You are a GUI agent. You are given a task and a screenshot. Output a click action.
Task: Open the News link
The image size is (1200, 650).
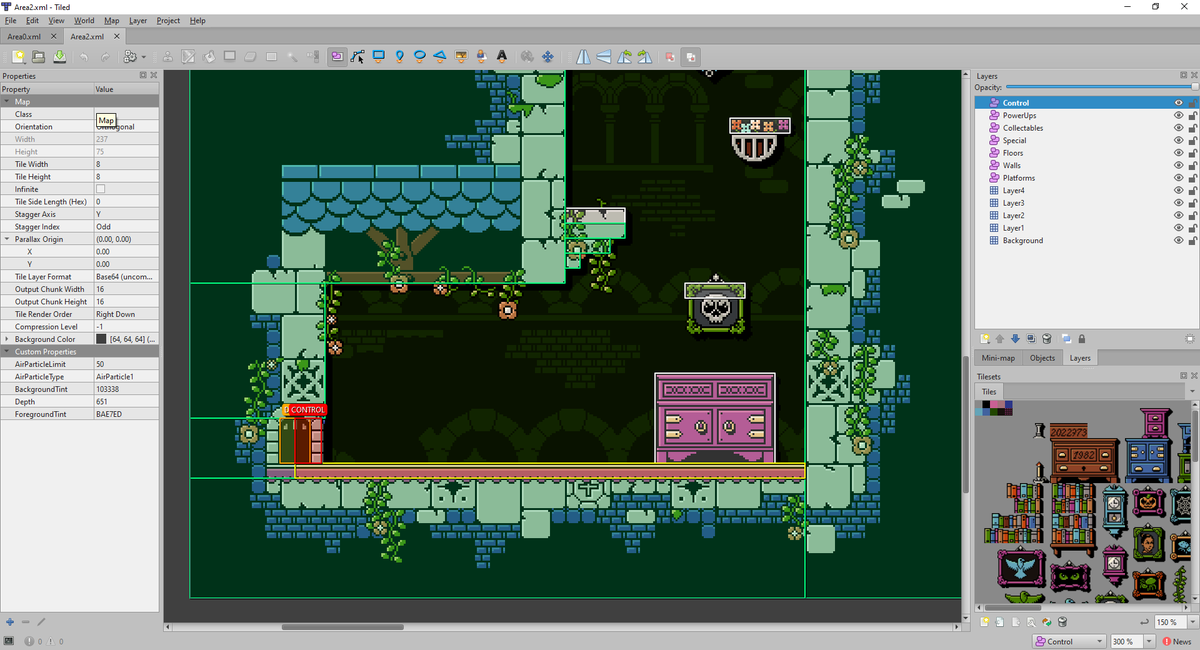1177,641
